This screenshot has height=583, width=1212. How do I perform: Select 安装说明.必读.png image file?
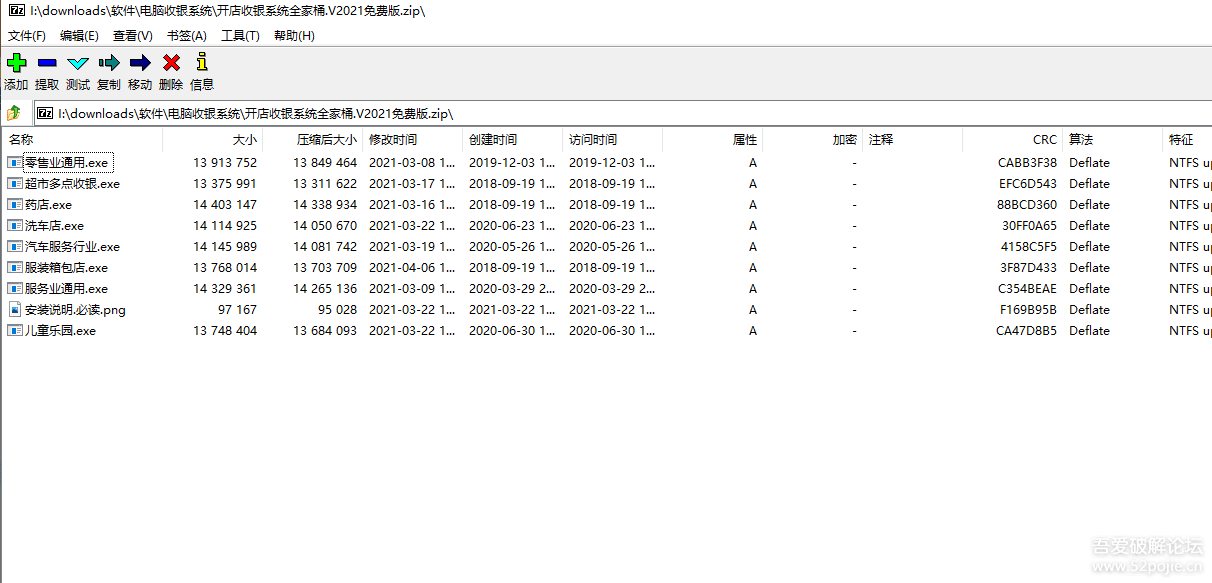point(75,310)
